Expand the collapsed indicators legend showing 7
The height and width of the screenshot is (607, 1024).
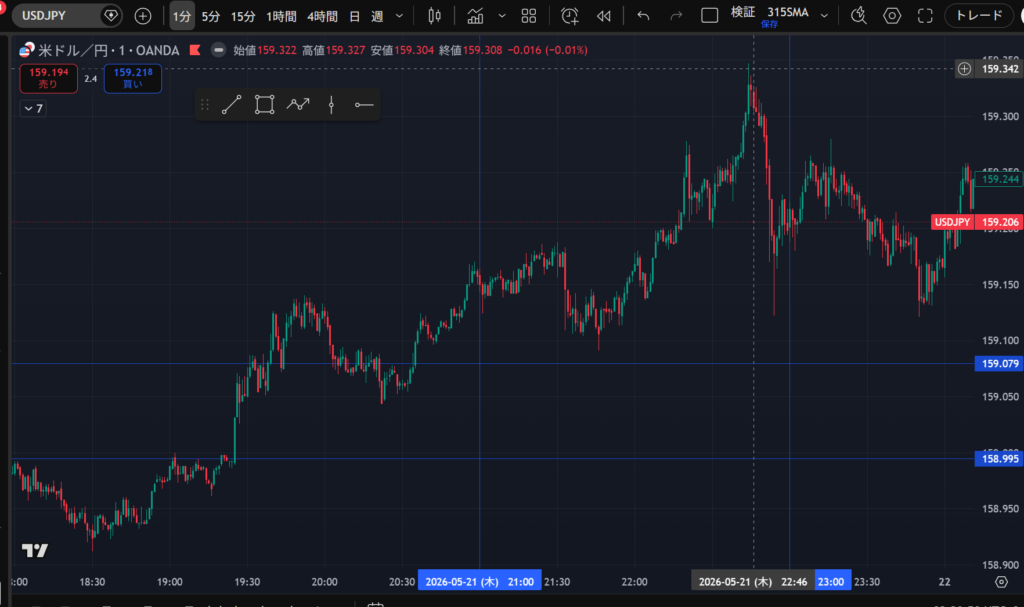(x=33, y=108)
